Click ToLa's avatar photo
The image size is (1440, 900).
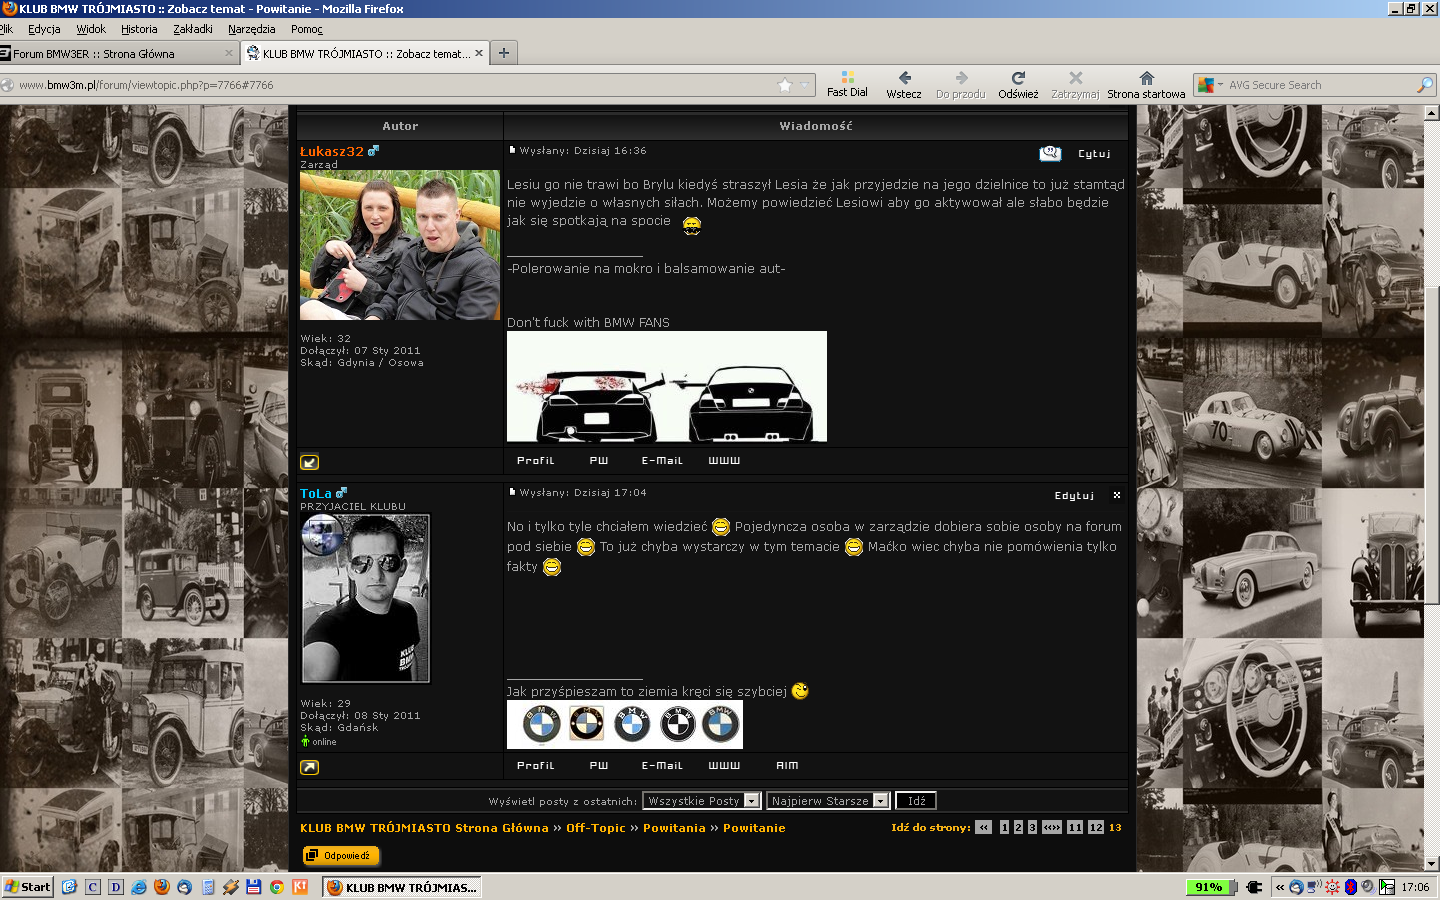coord(366,599)
